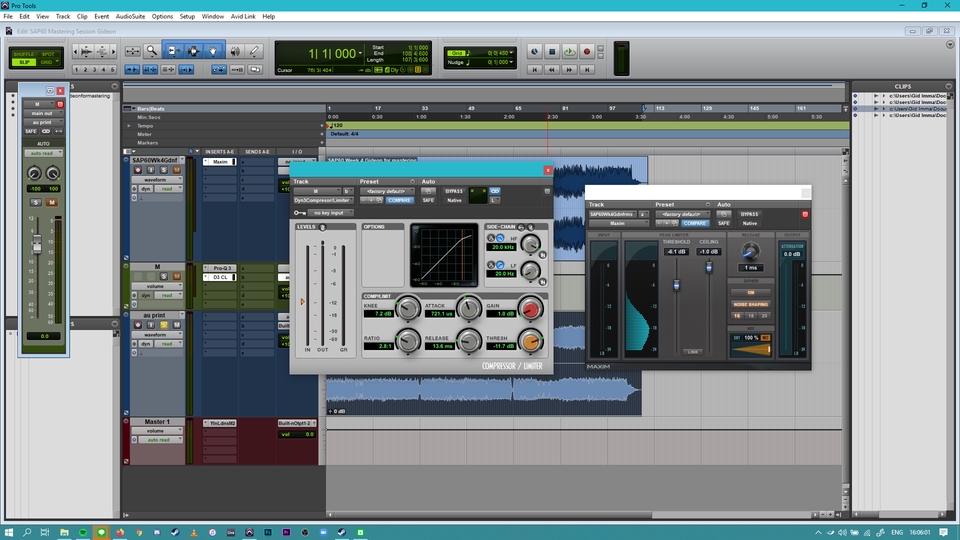960x540 pixels.
Task: Toggle Dither ON in Maxim plugin
Action: pyautogui.click(x=751, y=293)
